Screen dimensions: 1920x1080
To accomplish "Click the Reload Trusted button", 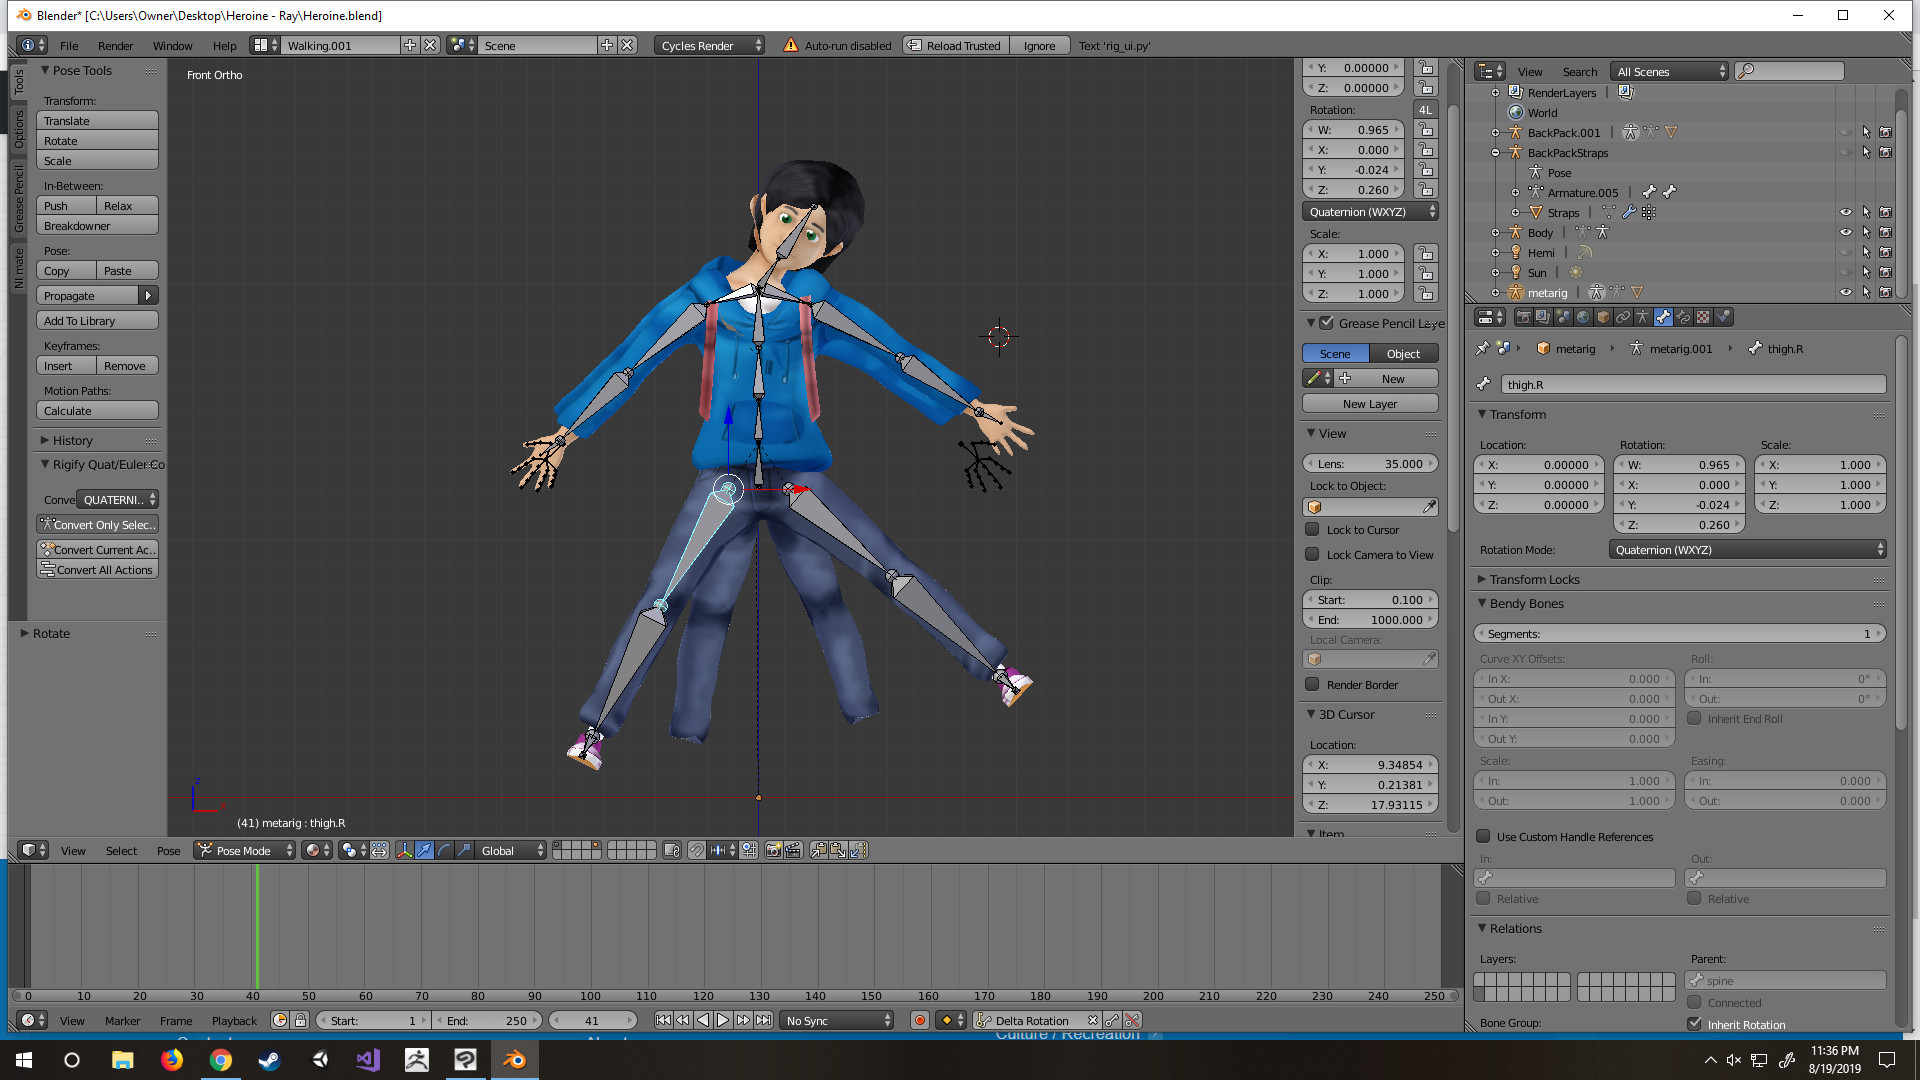I will pyautogui.click(x=955, y=46).
